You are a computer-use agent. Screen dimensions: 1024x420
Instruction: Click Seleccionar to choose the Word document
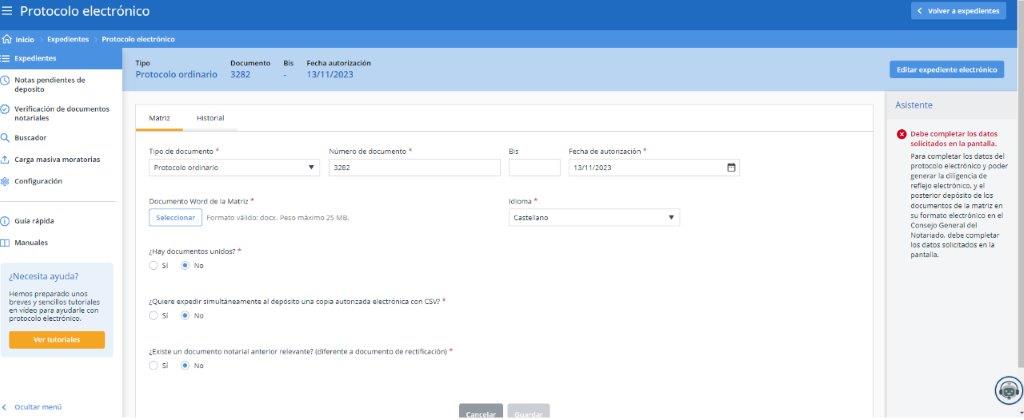click(175, 217)
